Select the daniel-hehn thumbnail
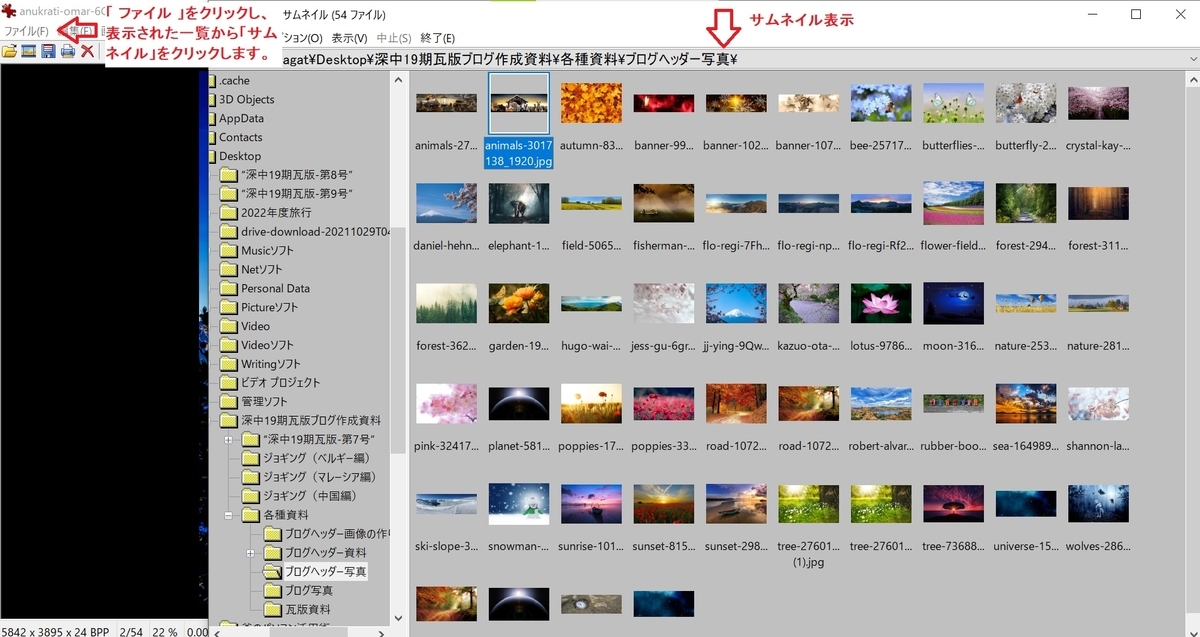 (x=446, y=203)
